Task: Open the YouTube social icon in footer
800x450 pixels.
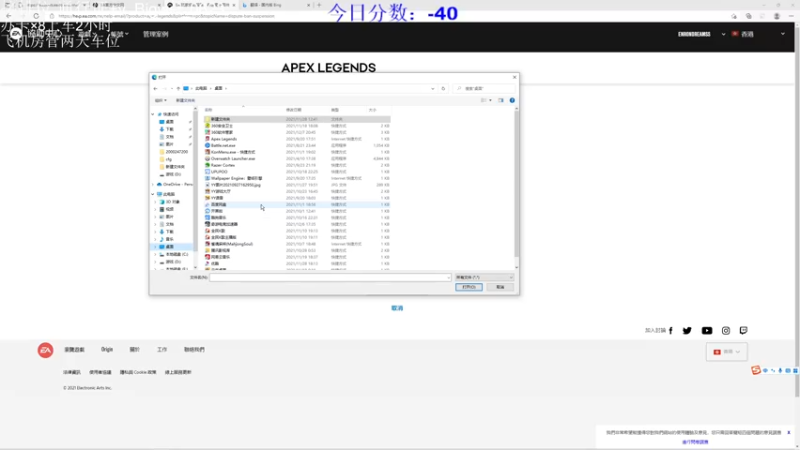Action: click(707, 331)
